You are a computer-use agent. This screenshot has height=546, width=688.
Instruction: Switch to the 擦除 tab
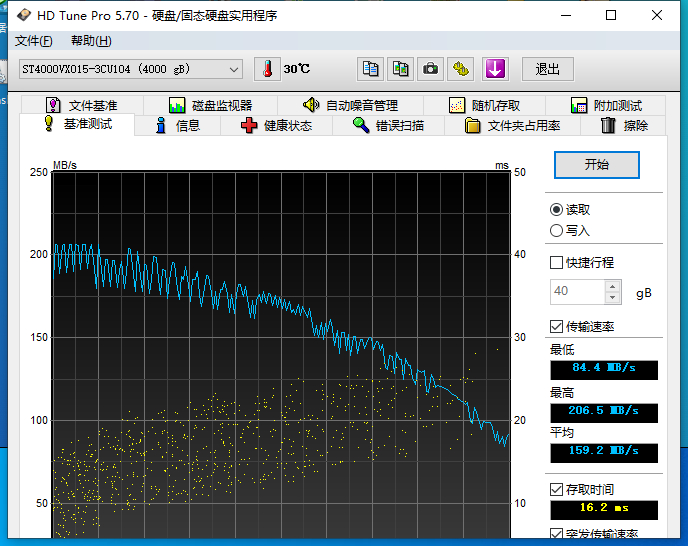pyautogui.click(x=624, y=126)
